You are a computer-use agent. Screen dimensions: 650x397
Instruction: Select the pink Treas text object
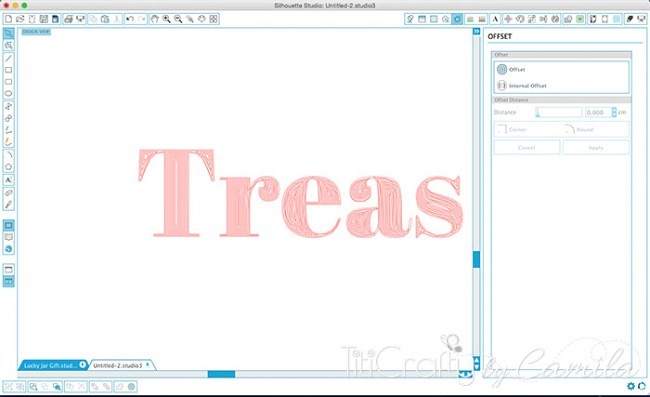tap(301, 194)
